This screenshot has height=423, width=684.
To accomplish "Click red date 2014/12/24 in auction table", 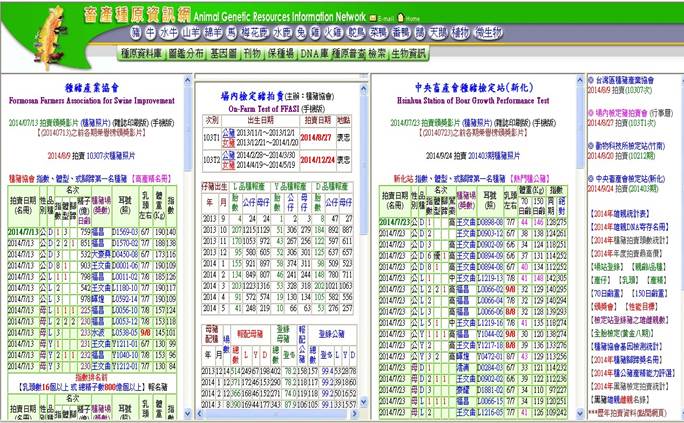I will point(318,160).
